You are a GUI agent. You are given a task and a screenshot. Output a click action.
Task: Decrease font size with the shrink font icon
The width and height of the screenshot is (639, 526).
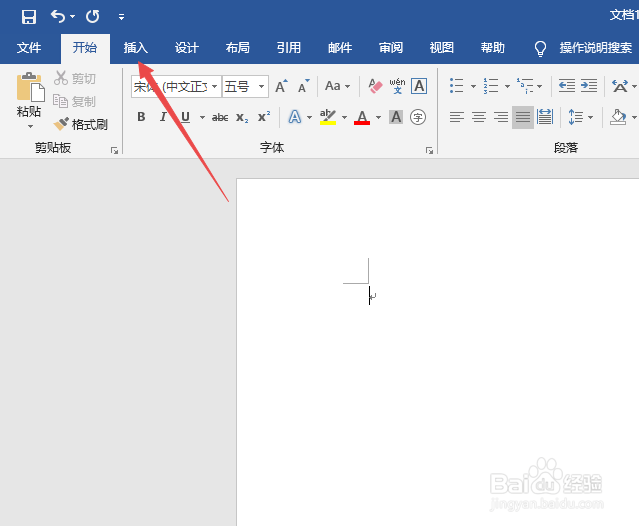(304, 86)
